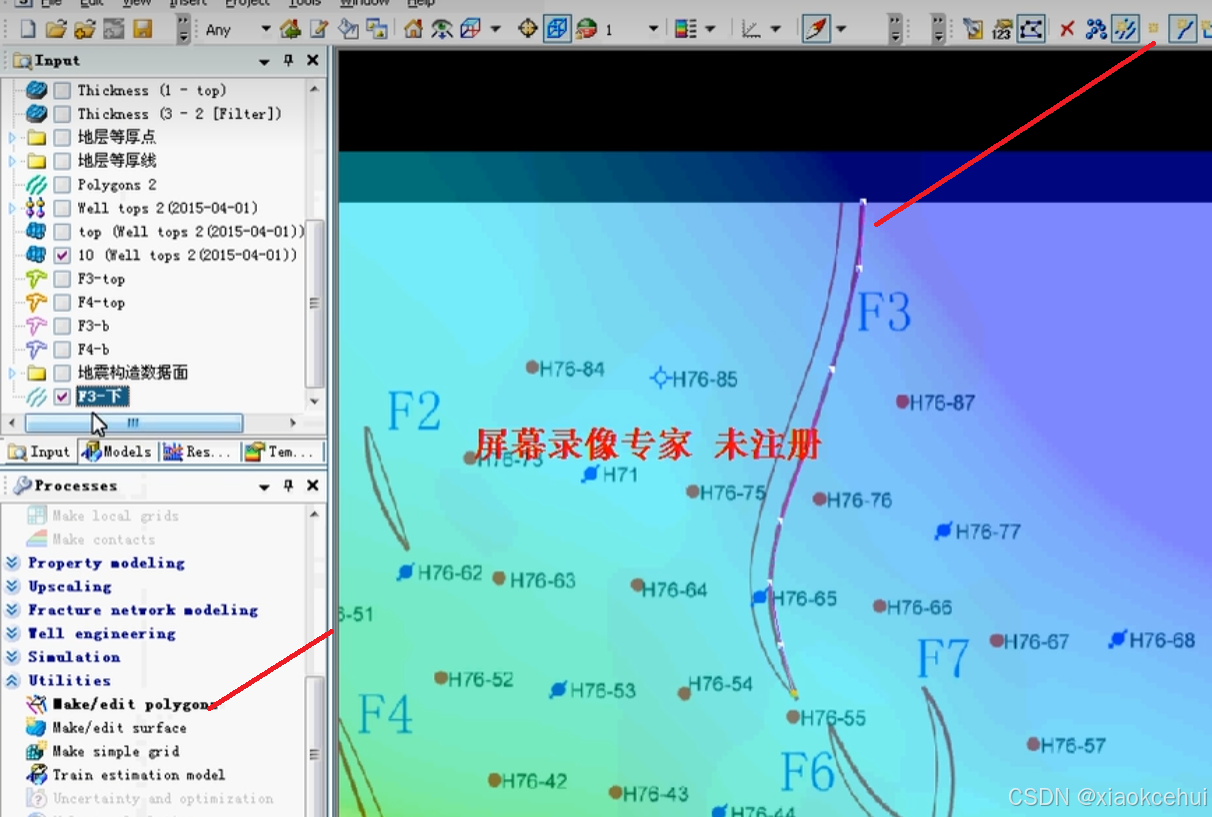Screen dimensions: 1212x817
Task: Click the Open project folder icon
Action: (56, 29)
